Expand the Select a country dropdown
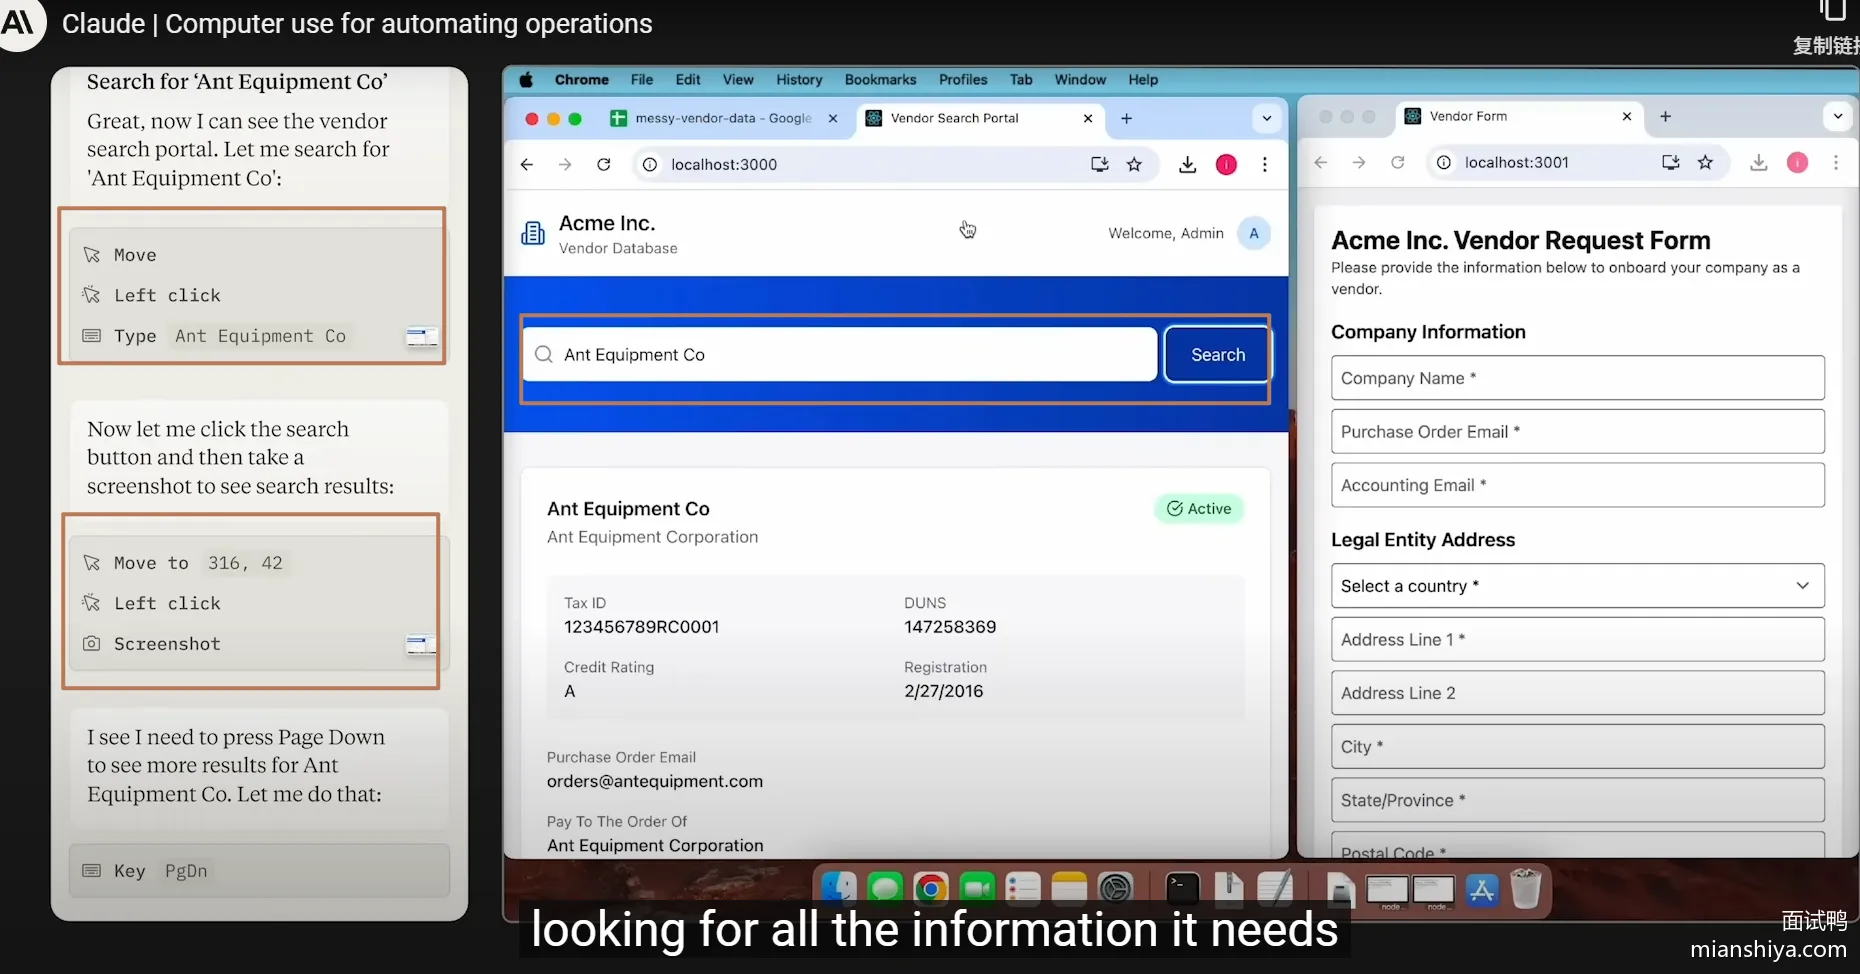The image size is (1860, 974). point(1578,586)
